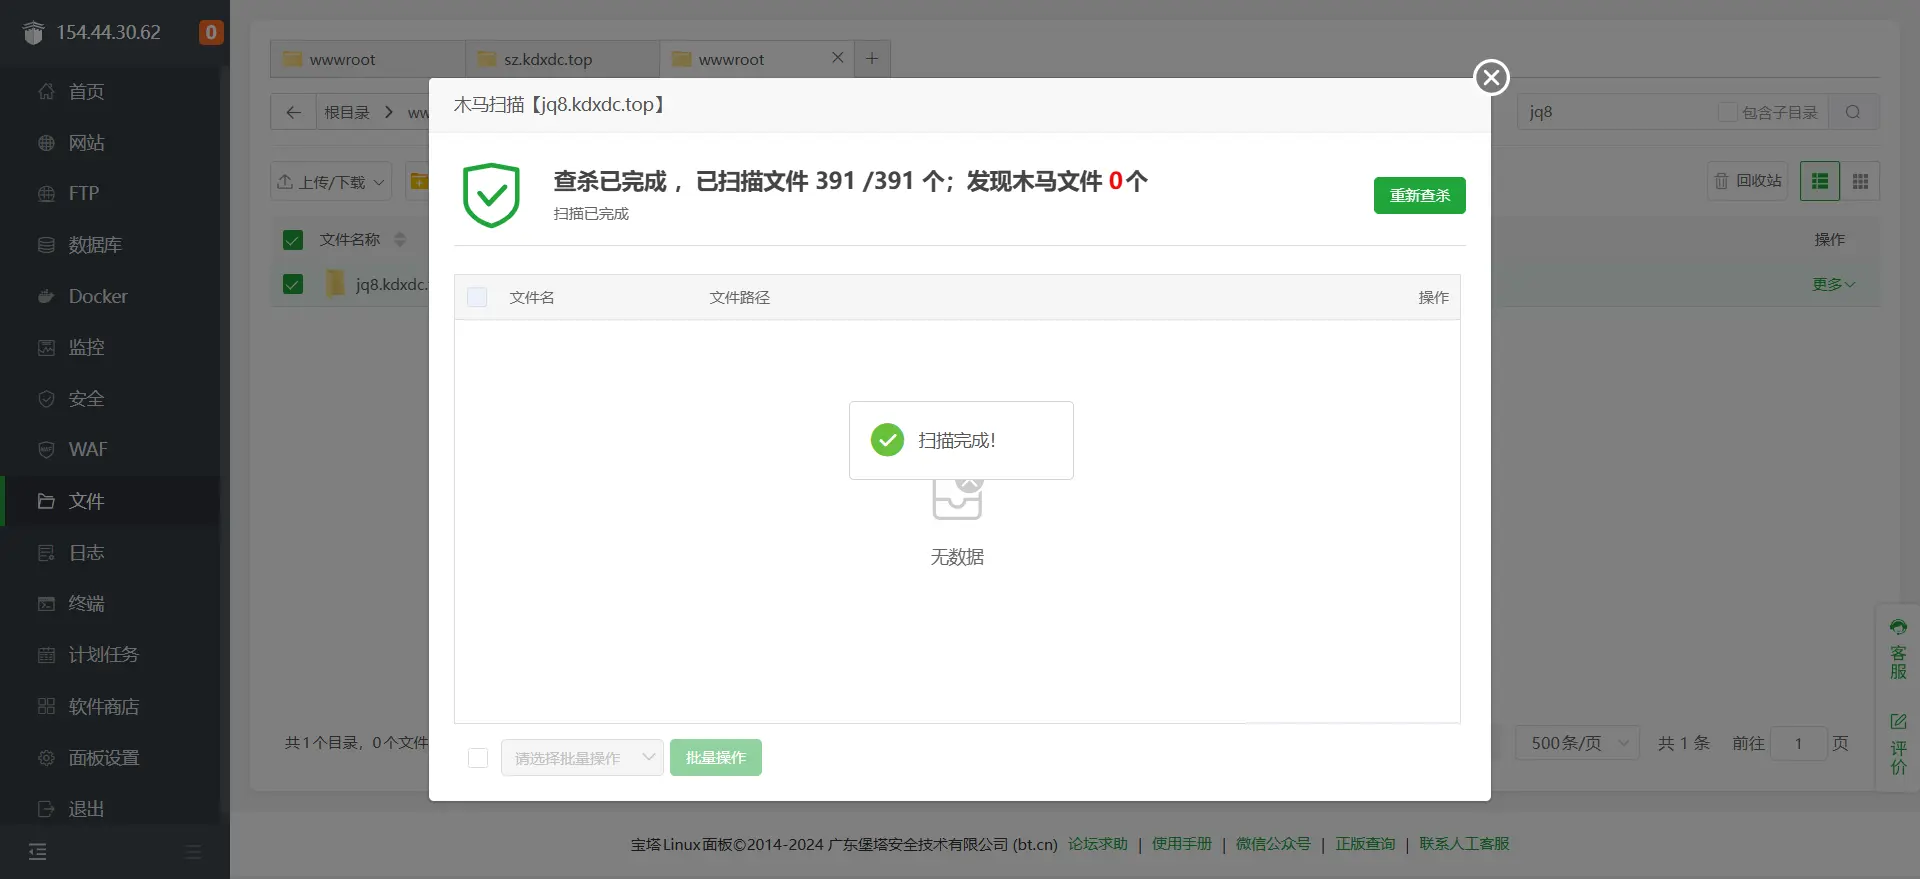
Task: Click the Docker whale icon
Action: point(46,296)
